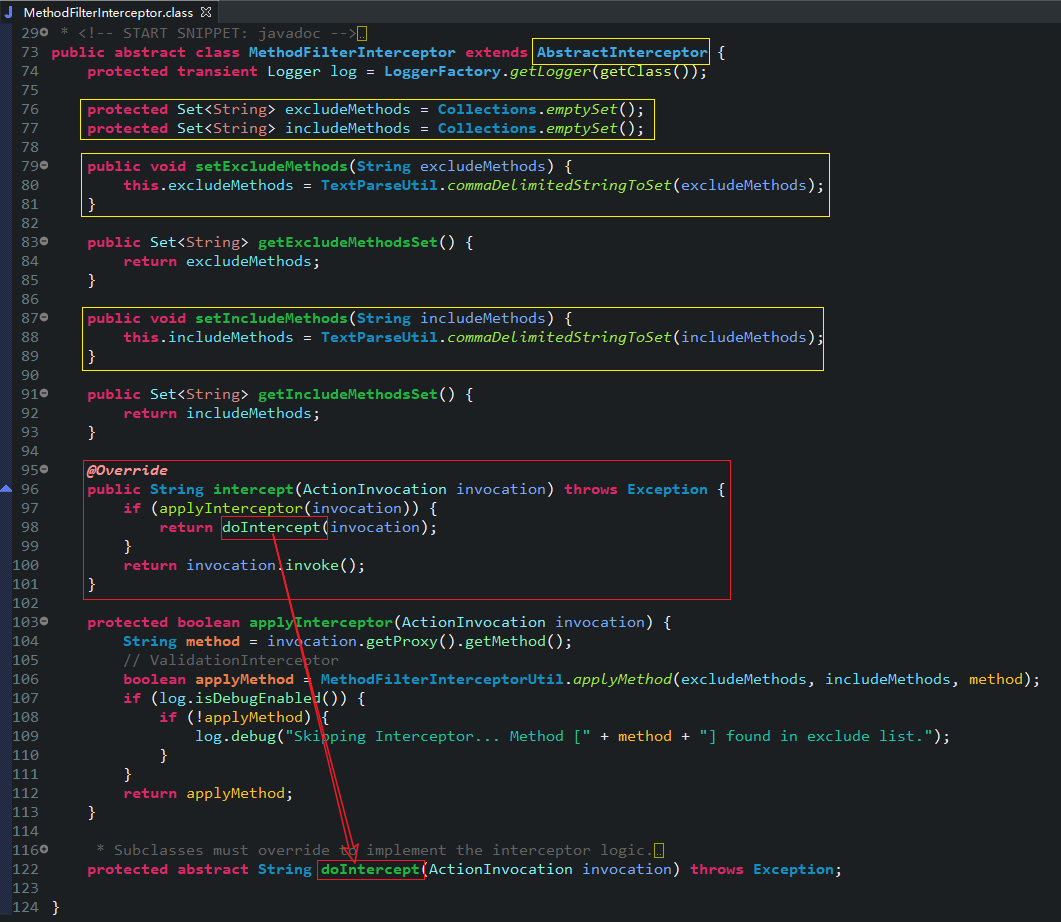Select the MethodFilterInterceptor.class tab
The image size is (1061, 922).
108,12
